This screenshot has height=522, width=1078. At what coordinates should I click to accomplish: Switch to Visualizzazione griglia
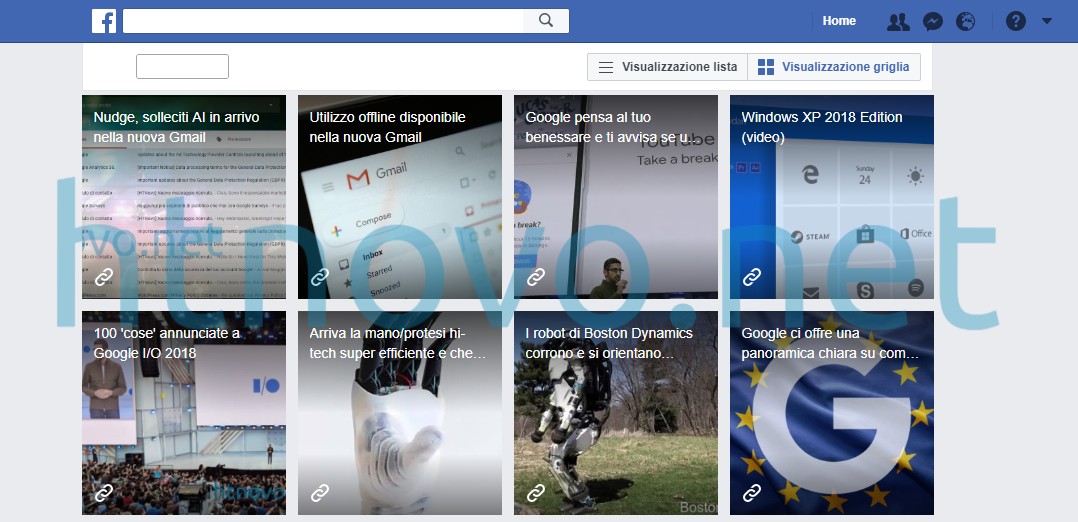(x=833, y=67)
